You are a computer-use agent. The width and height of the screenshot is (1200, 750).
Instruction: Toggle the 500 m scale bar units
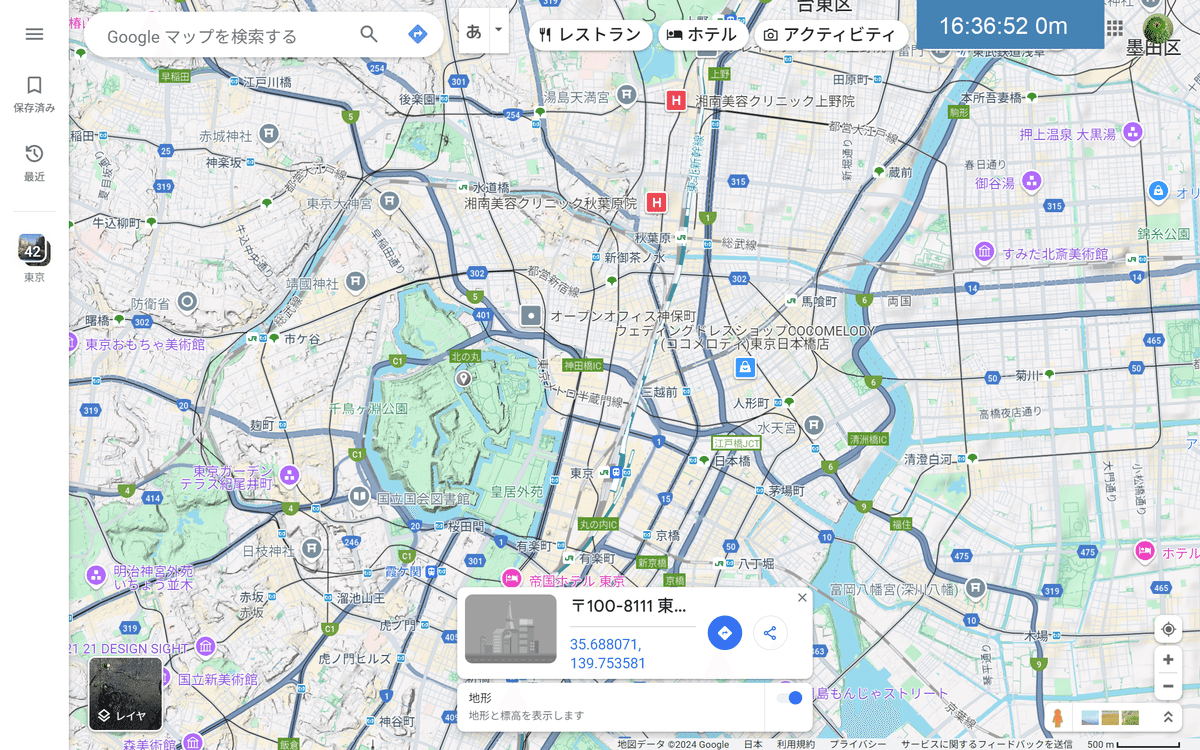[1135, 744]
